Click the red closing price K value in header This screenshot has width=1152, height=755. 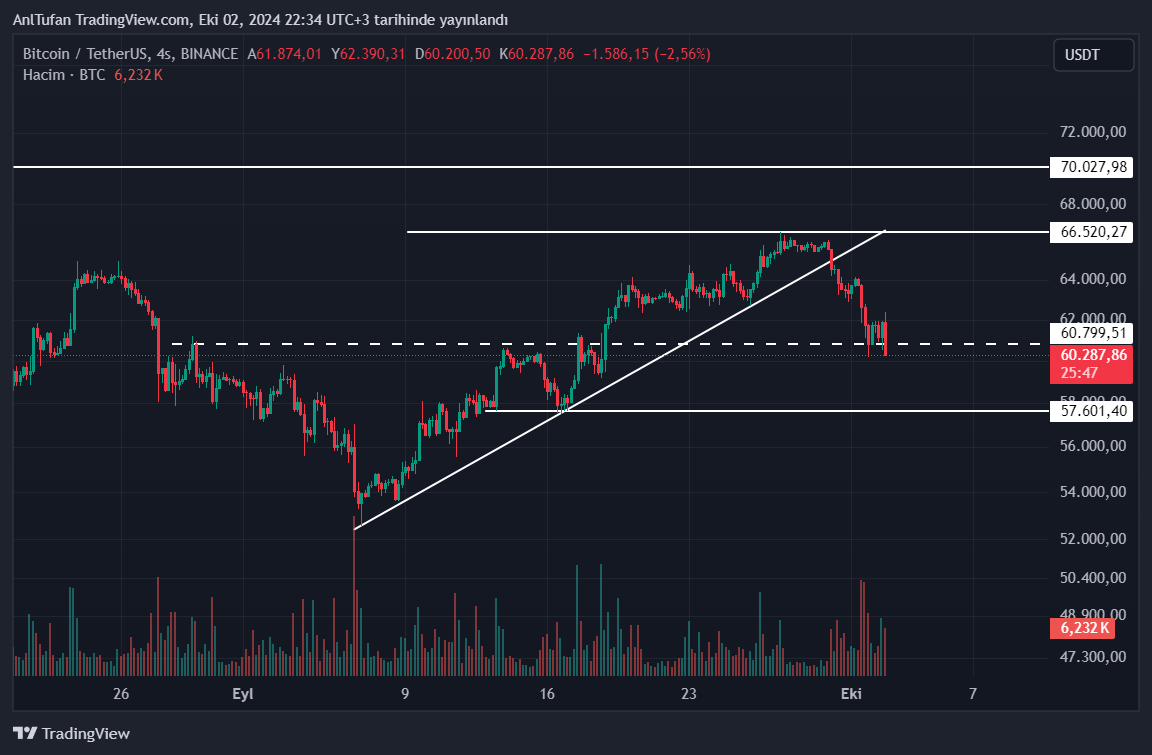point(541,54)
